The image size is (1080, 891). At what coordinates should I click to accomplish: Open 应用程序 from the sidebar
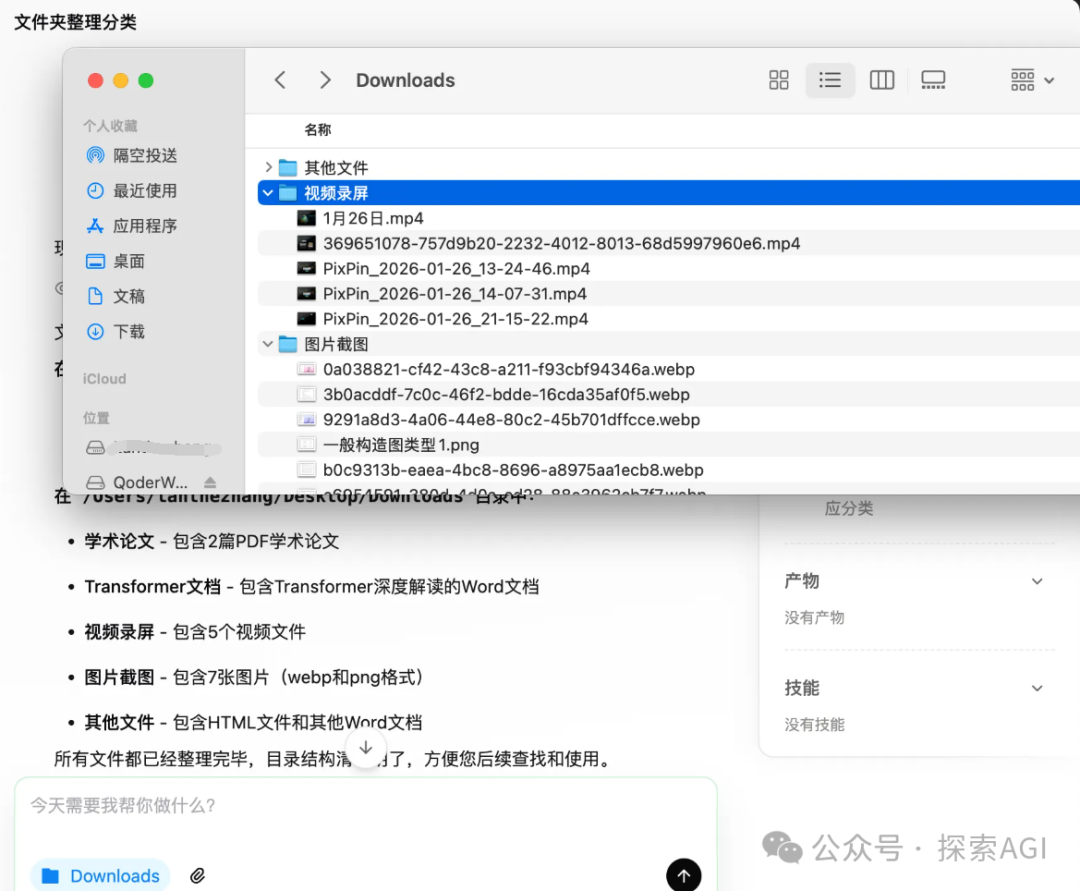[130, 226]
